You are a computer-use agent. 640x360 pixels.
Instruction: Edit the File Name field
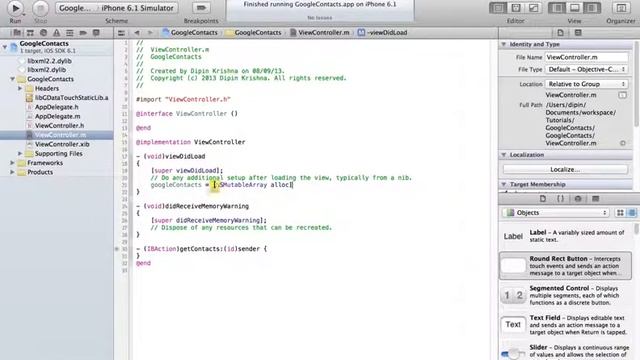[x=587, y=57]
